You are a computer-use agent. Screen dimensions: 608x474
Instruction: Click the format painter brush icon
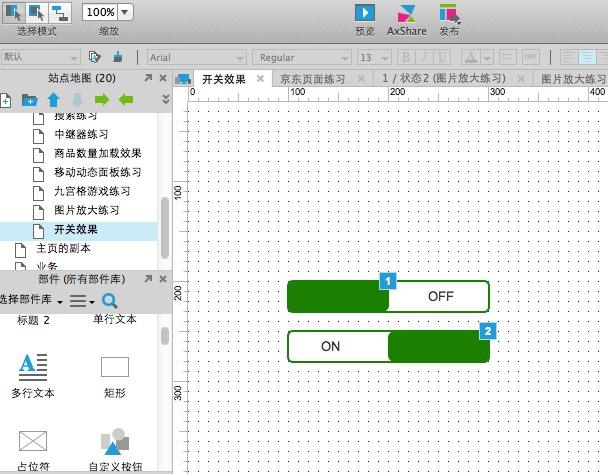118,57
